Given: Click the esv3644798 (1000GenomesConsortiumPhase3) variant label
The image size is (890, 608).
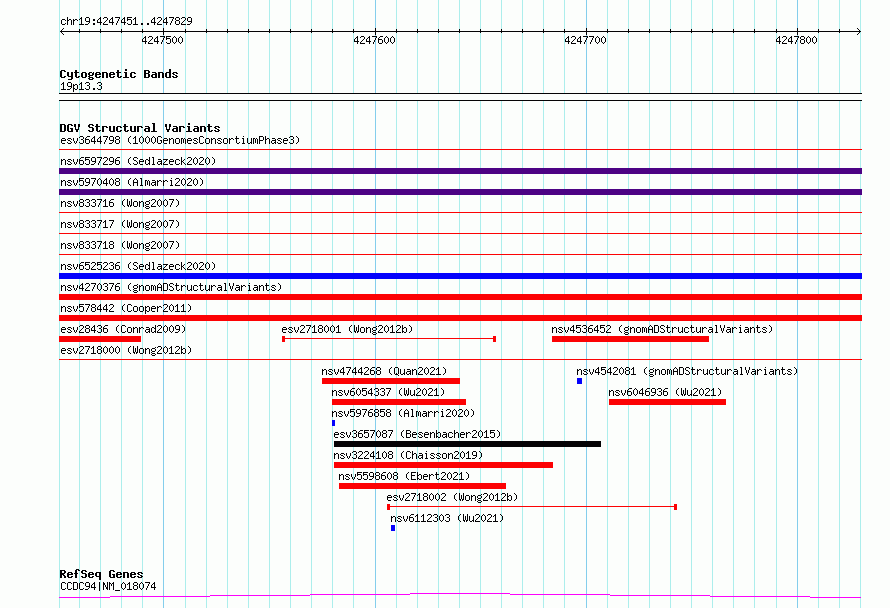Looking at the screenshot, I should 180,140.
